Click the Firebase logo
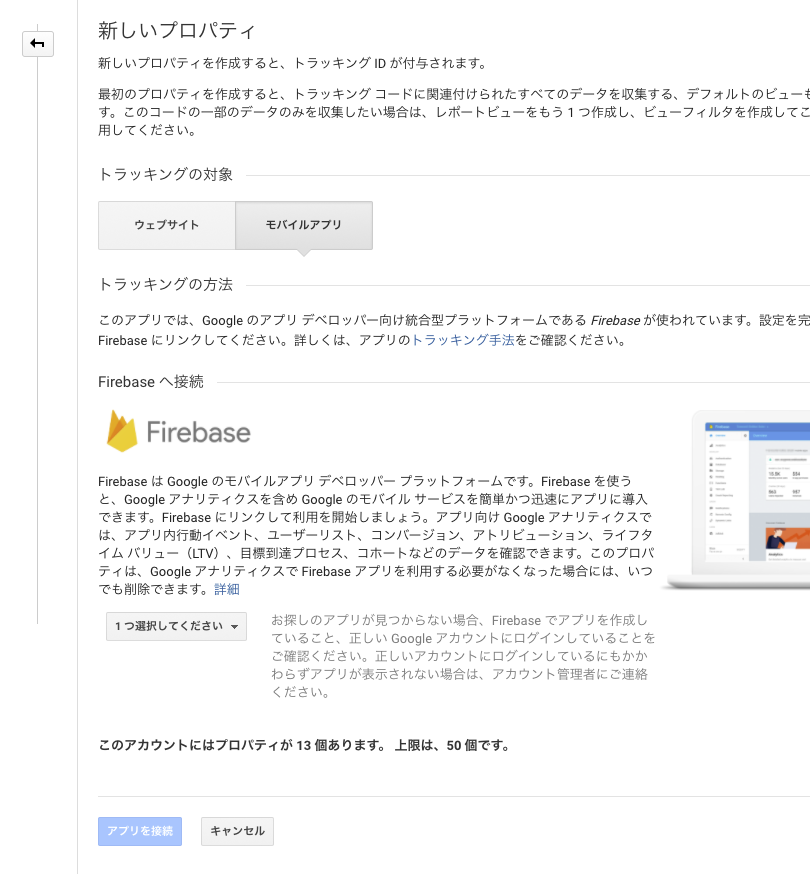Viewport: 810px width, 874px height. click(178, 431)
